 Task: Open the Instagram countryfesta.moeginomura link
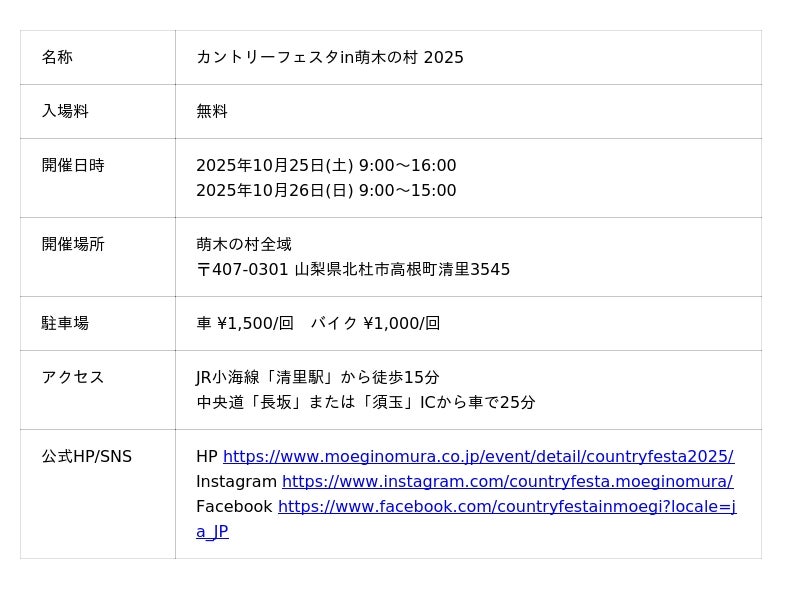coord(507,482)
